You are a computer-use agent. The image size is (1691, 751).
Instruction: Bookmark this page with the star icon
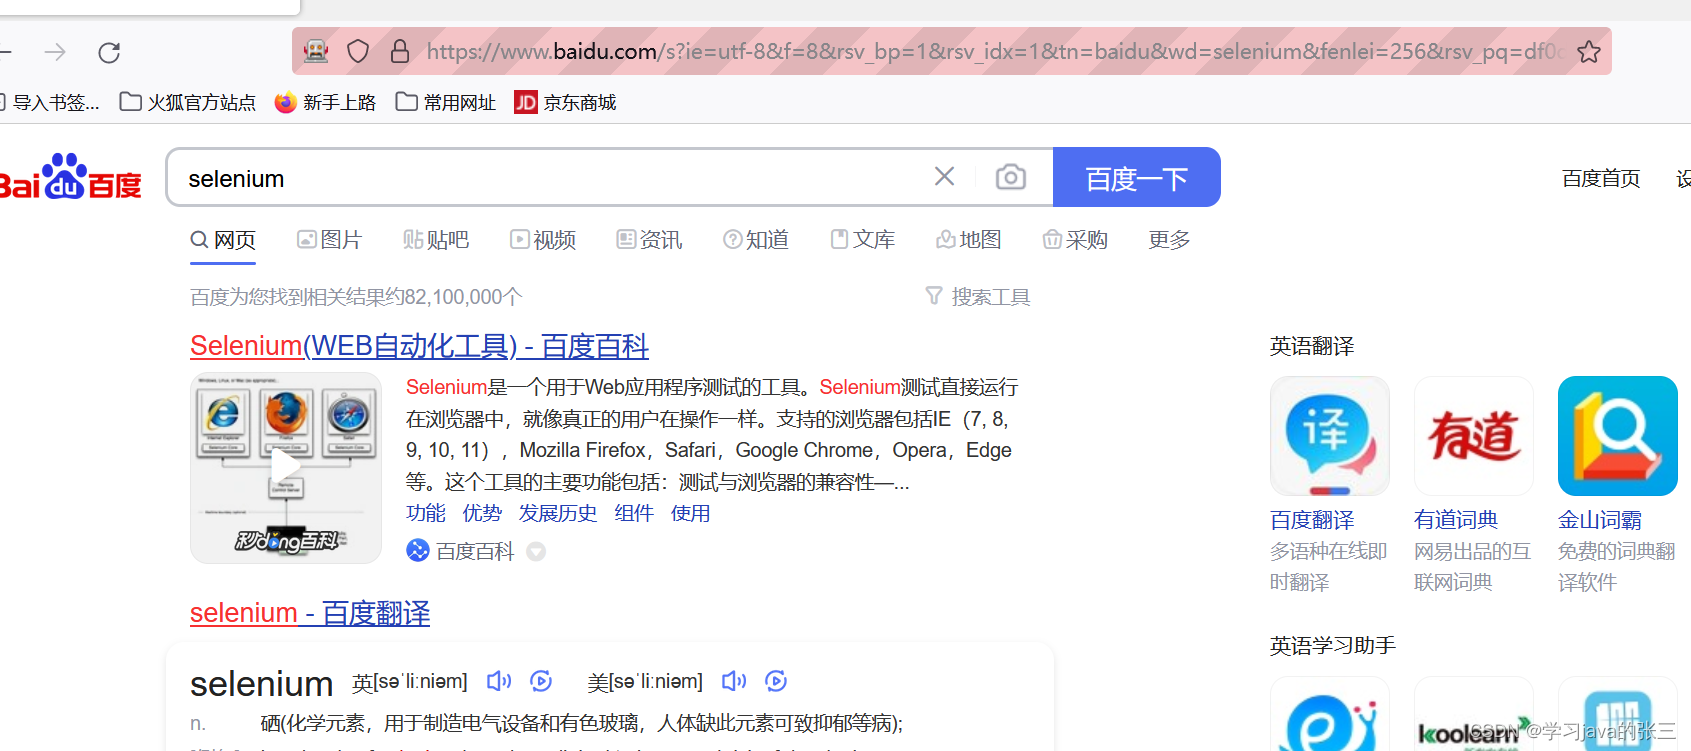point(1589,52)
